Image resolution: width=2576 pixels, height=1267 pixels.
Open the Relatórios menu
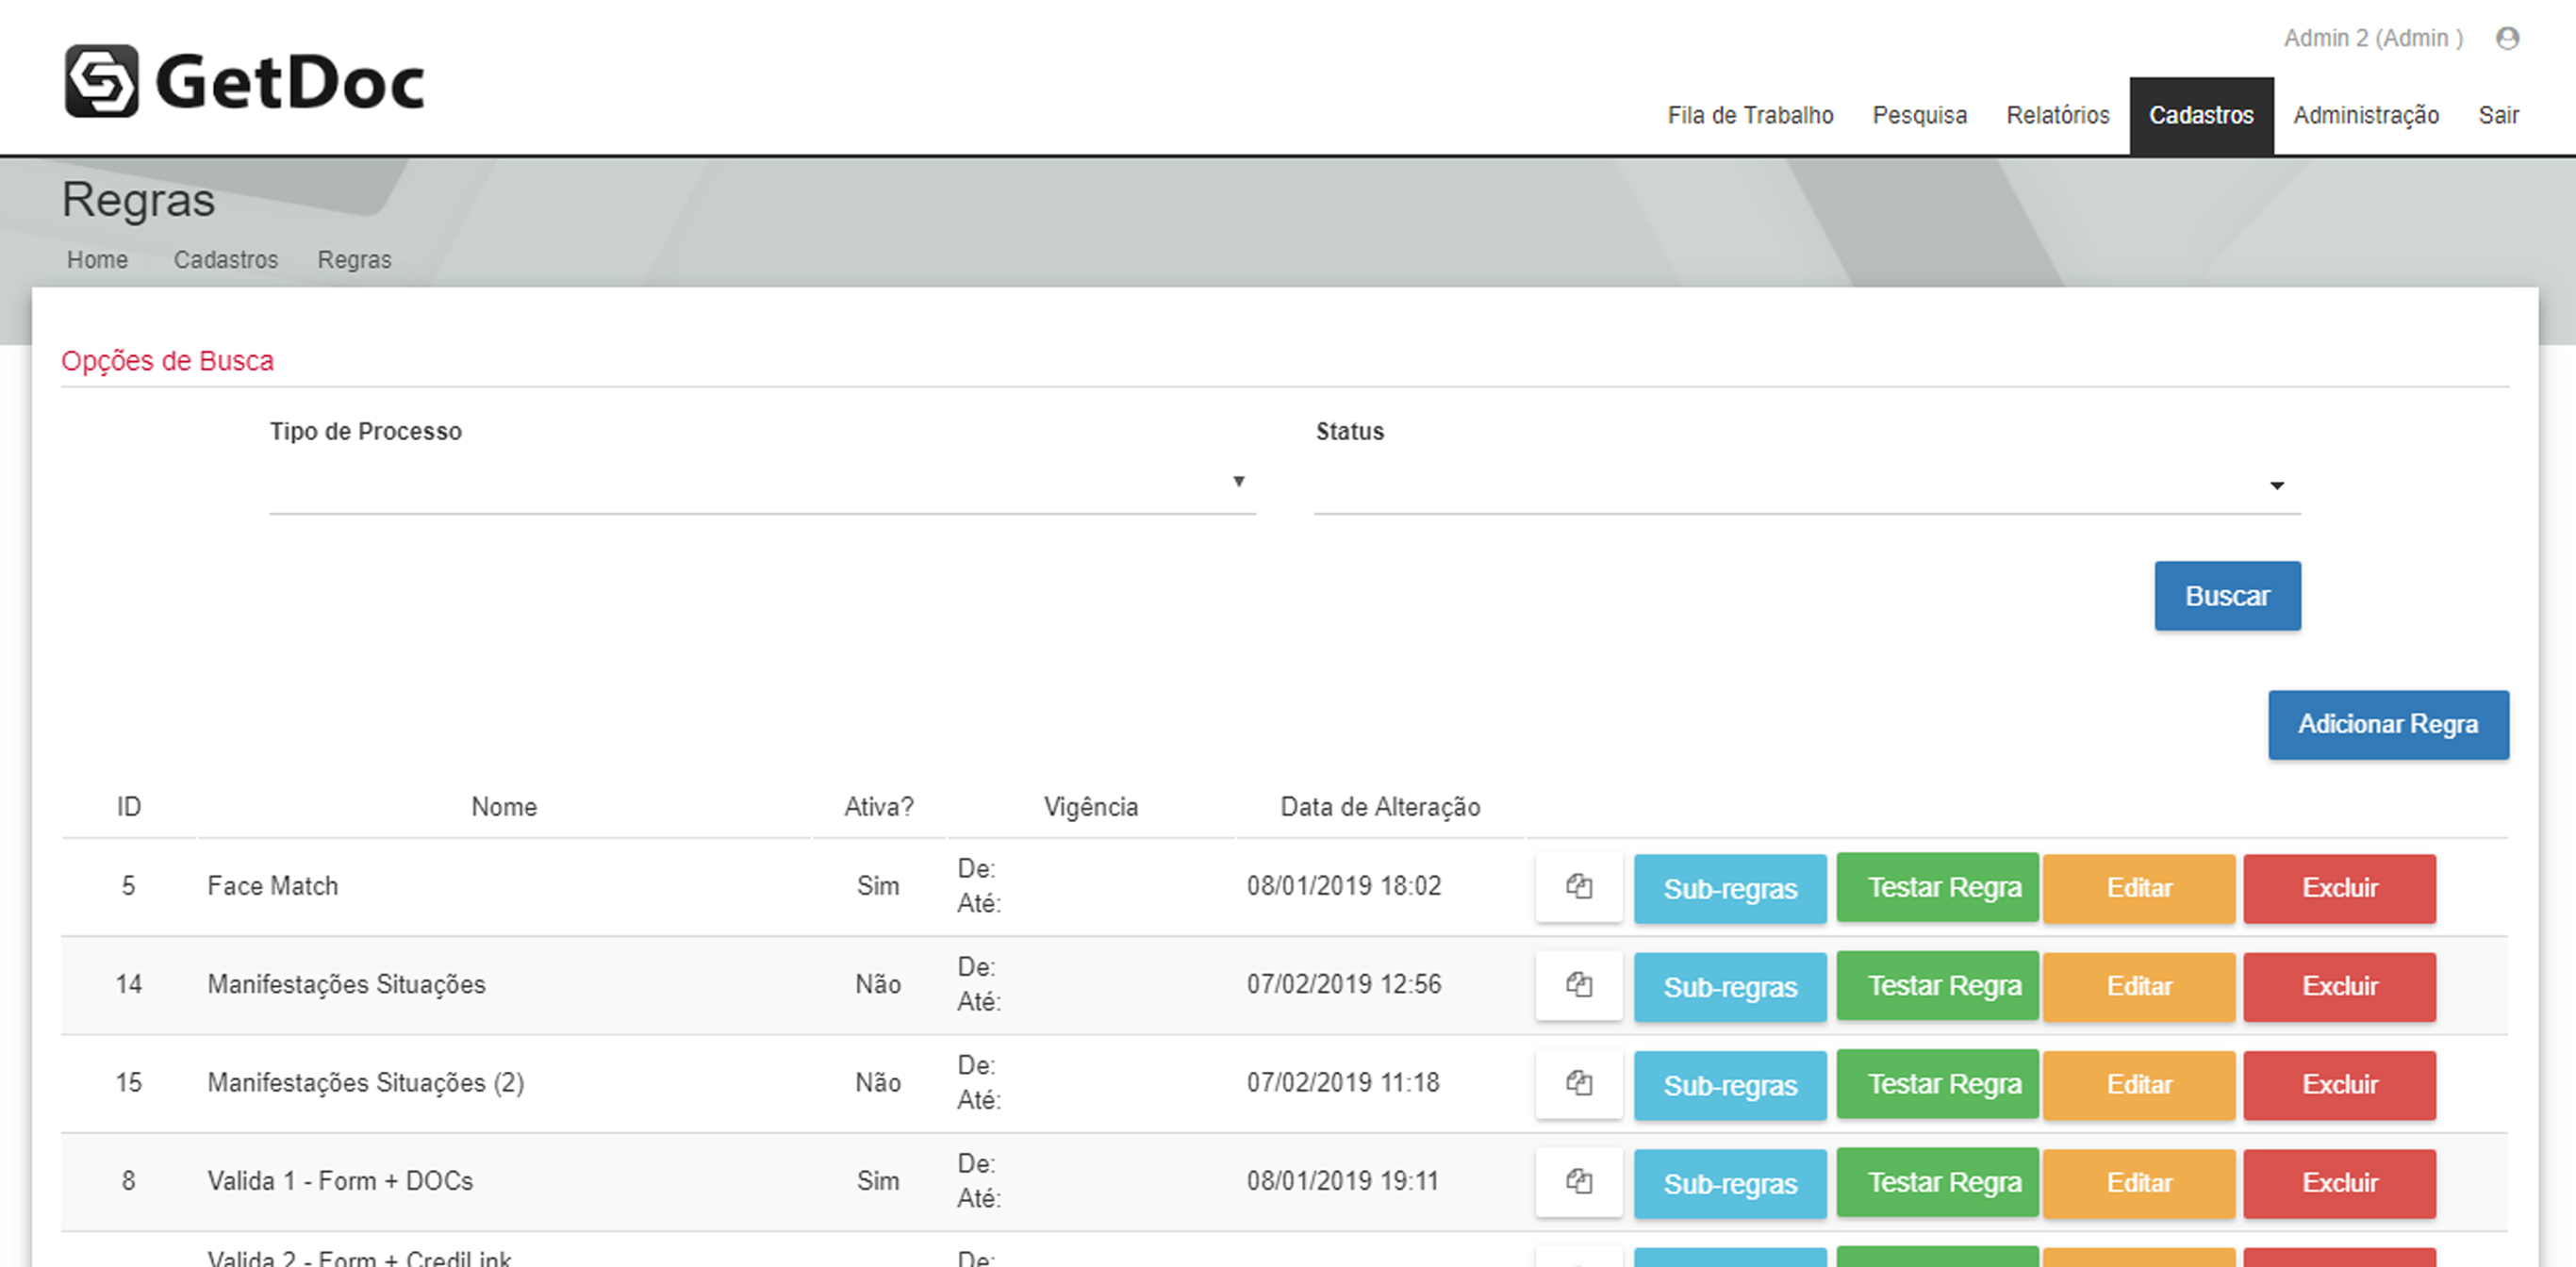coord(2058,115)
